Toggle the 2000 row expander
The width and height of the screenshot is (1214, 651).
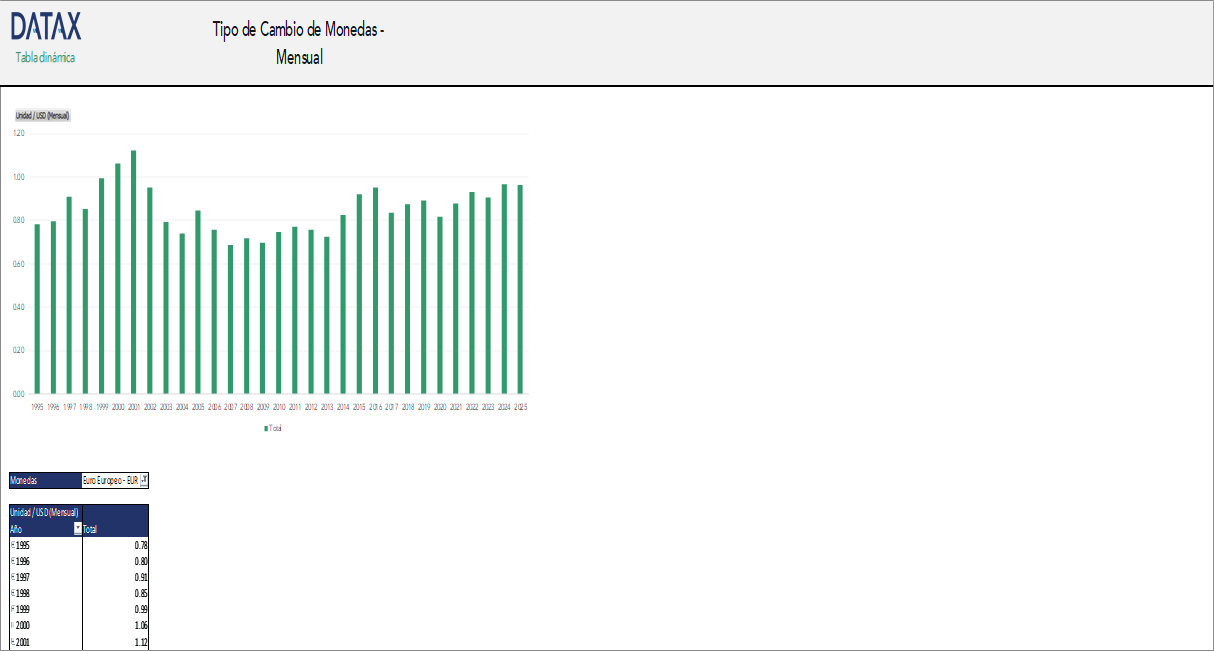[x=12, y=625]
